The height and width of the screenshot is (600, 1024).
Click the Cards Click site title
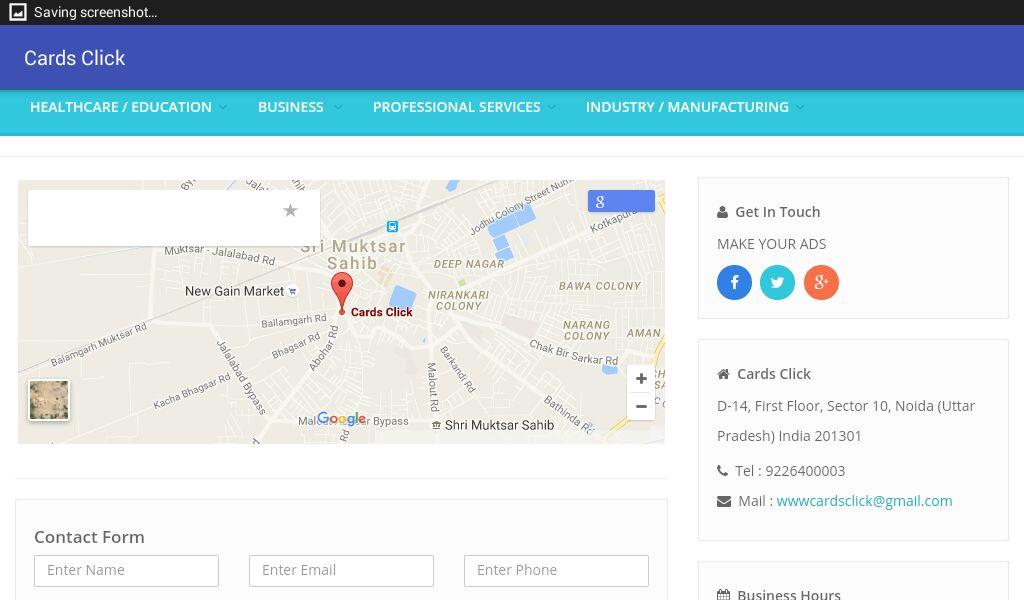[74, 58]
